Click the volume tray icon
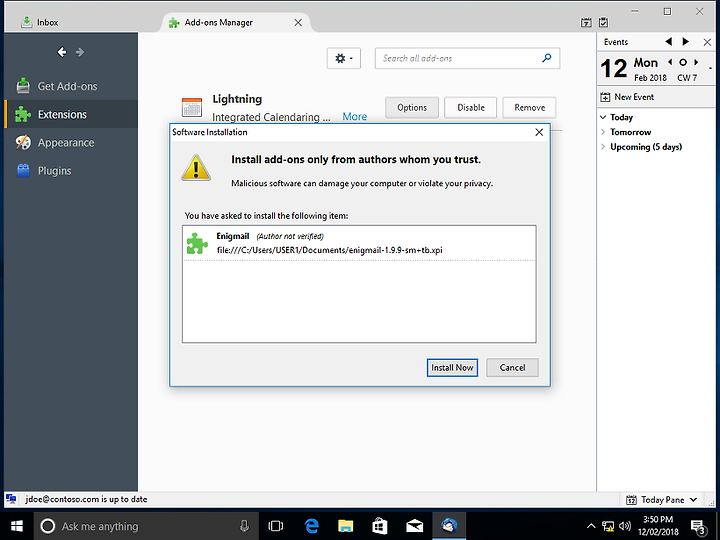Image resolution: width=720 pixels, height=540 pixels. 625,526
